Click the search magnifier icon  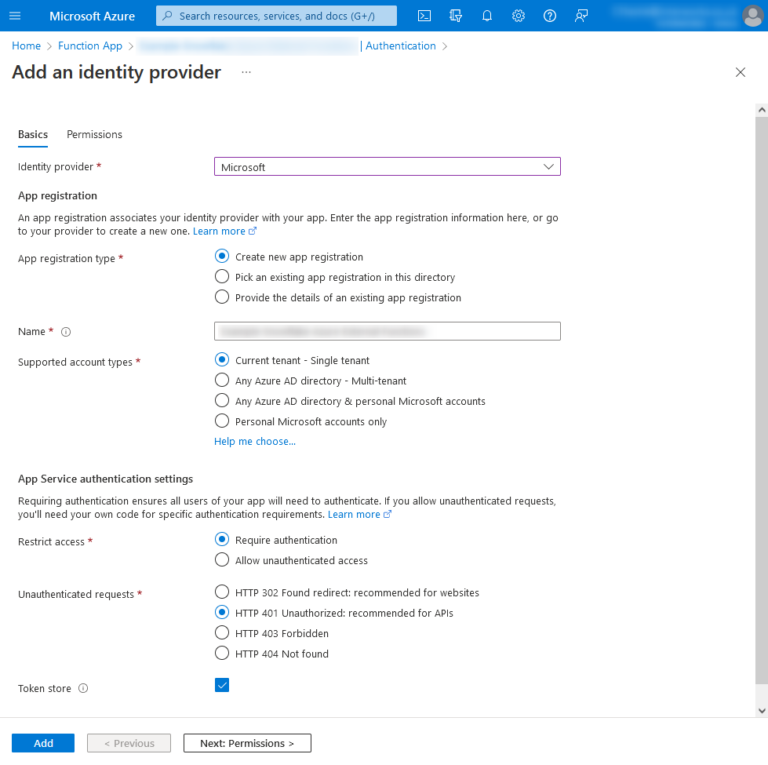pos(168,16)
